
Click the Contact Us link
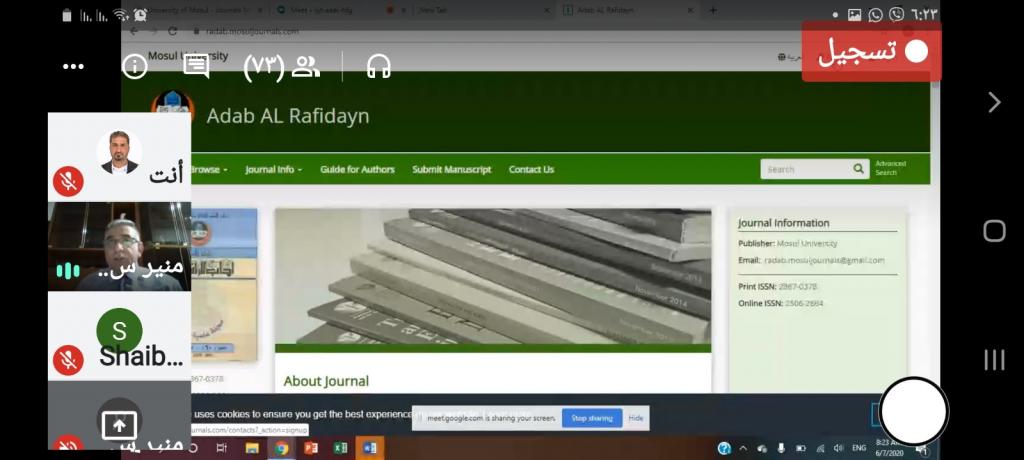[x=531, y=170]
